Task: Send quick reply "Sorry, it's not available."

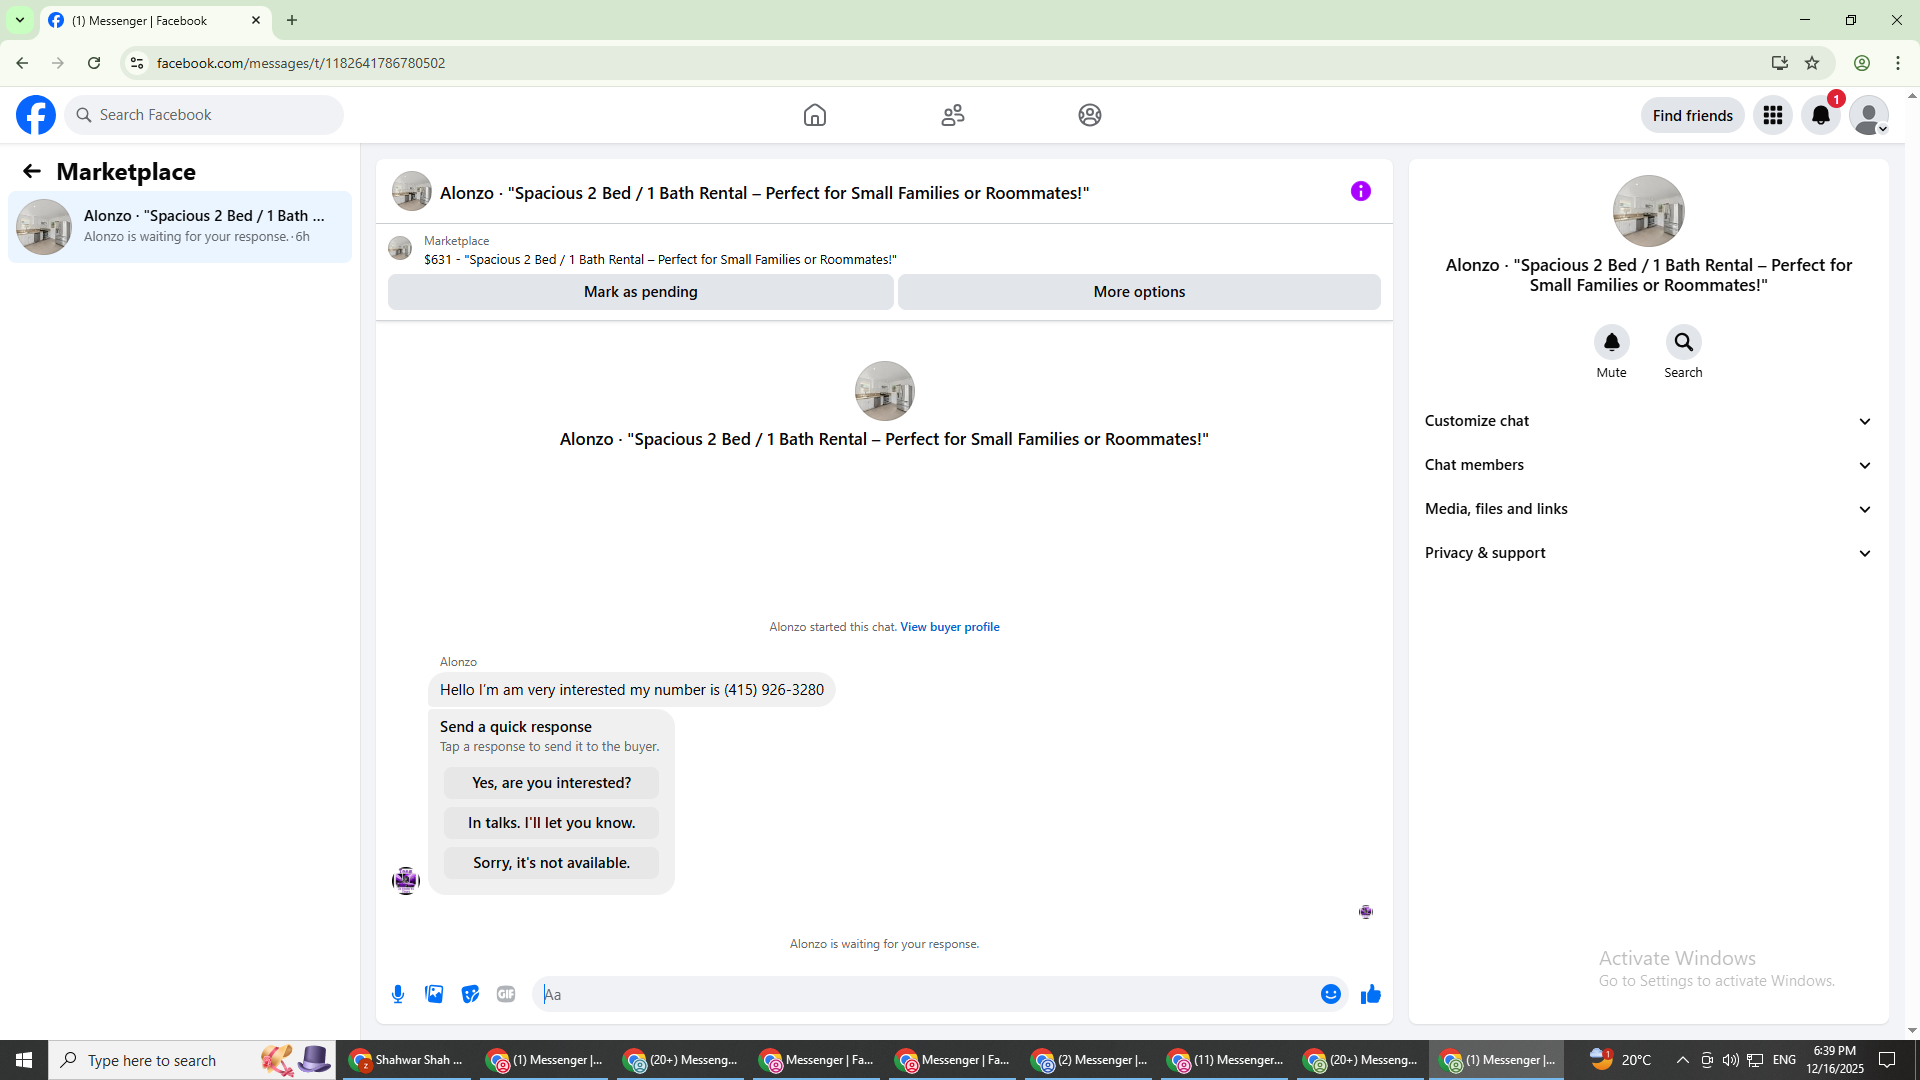Action: coord(552,863)
